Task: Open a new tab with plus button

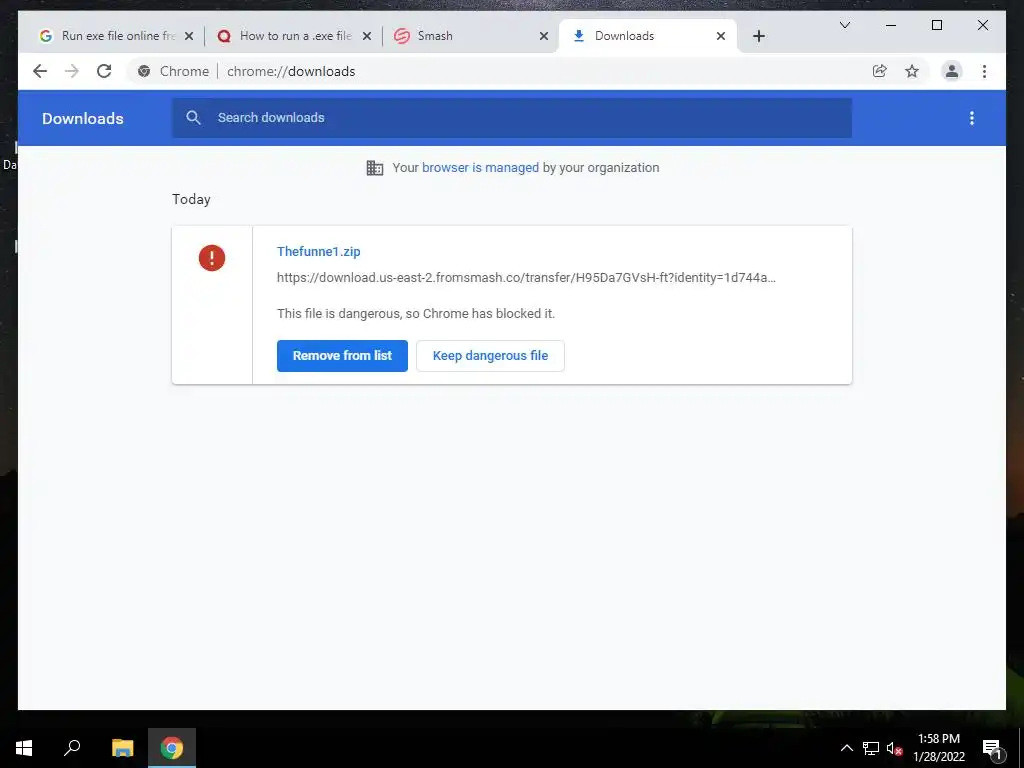Action: 759,36
